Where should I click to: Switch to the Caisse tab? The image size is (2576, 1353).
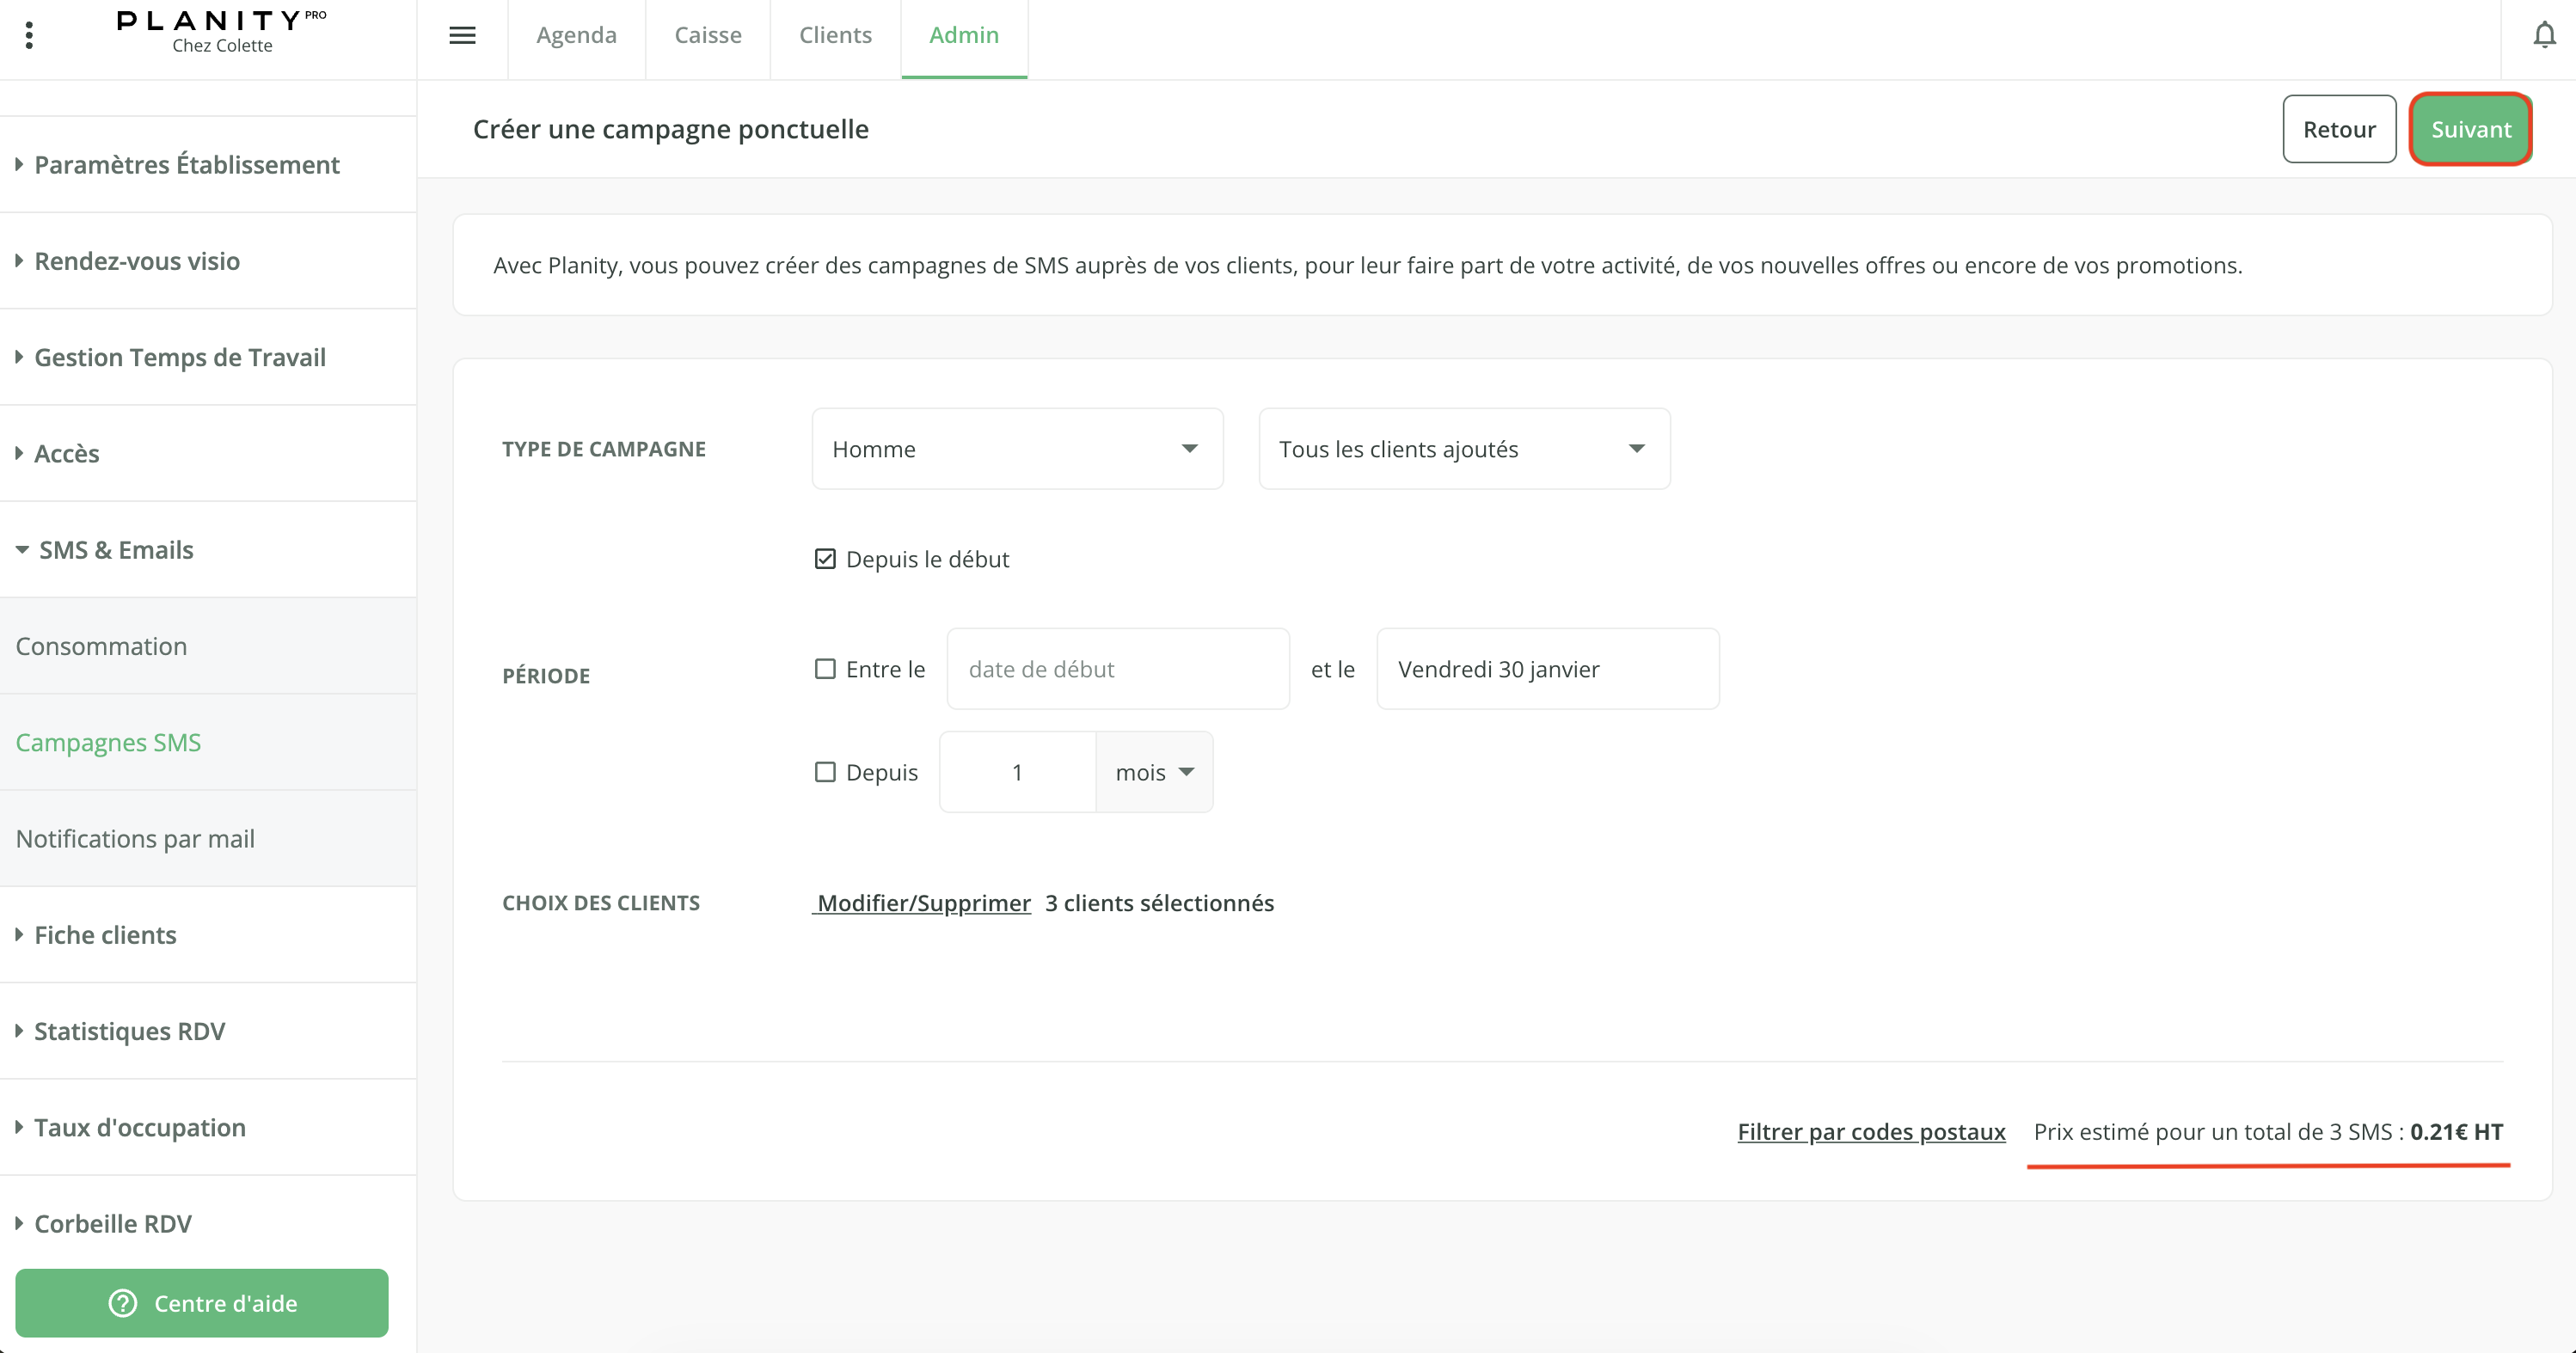point(707,36)
